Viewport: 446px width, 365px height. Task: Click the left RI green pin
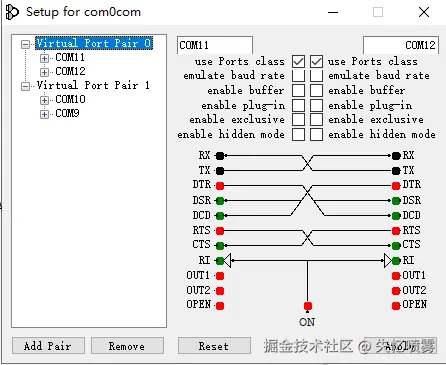(x=220, y=261)
